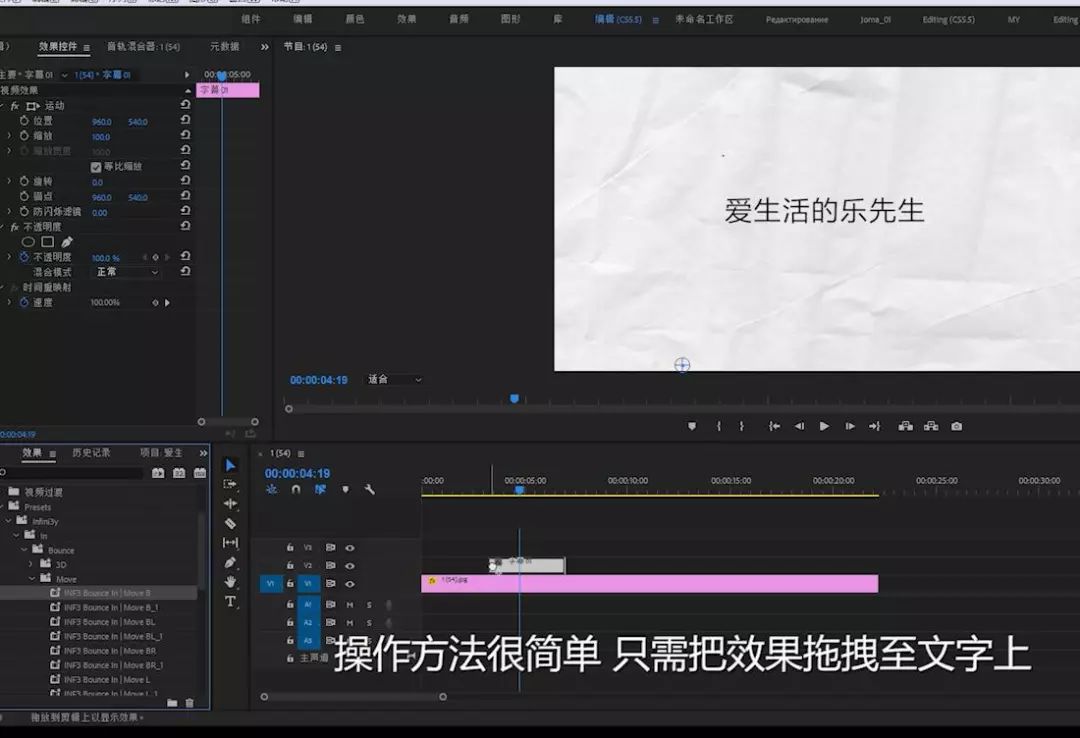Image resolution: width=1080 pixels, height=738 pixels.
Task: Mute audio track A1 with the M button
Action: point(349,605)
